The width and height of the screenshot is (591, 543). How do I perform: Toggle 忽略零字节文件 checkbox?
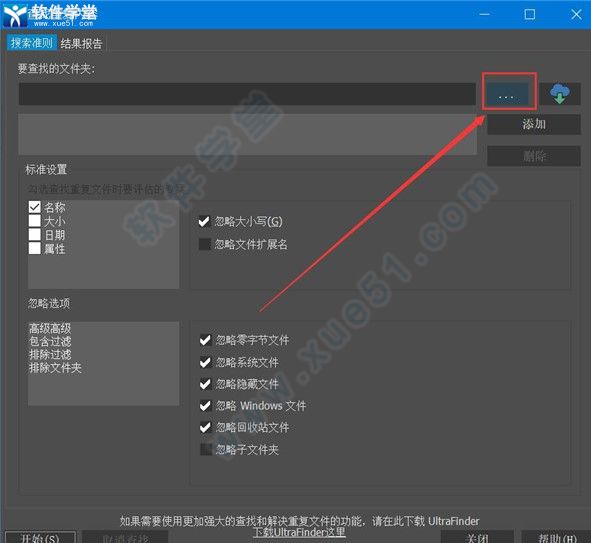205,340
